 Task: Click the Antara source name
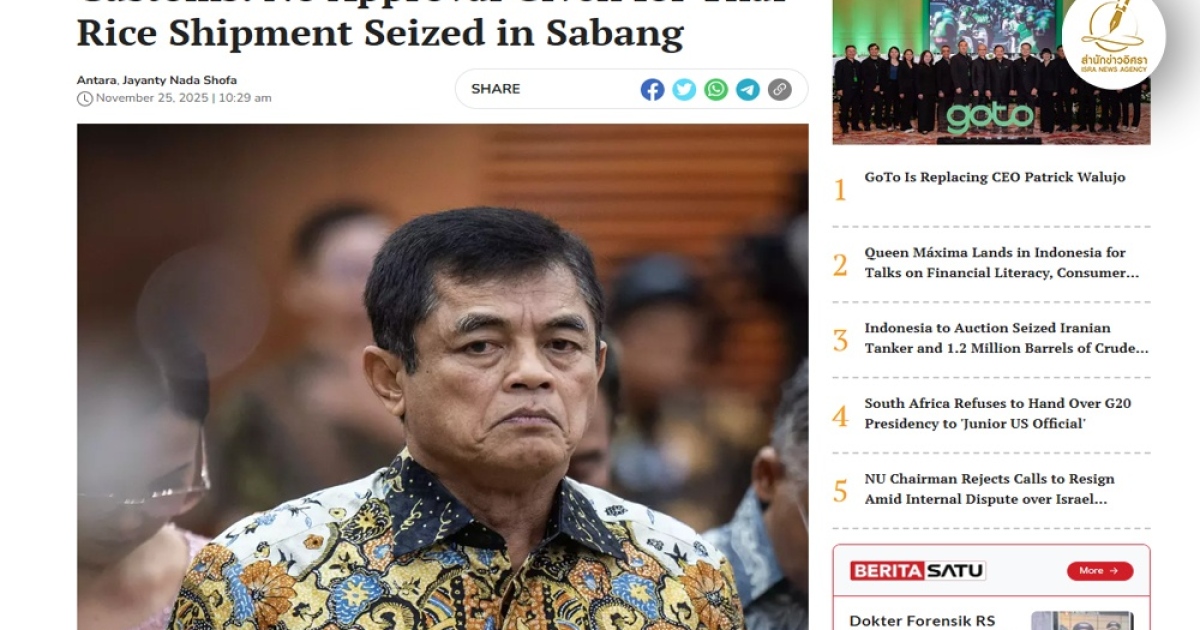pyautogui.click(x=96, y=80)
